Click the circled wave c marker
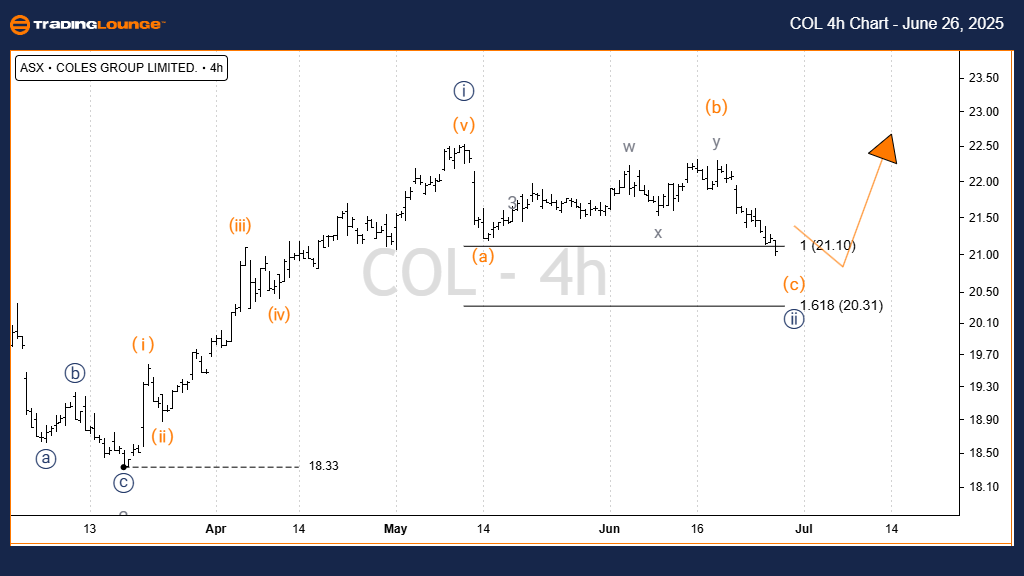This screenshot has height=576, width=1024. click(124, 482)
